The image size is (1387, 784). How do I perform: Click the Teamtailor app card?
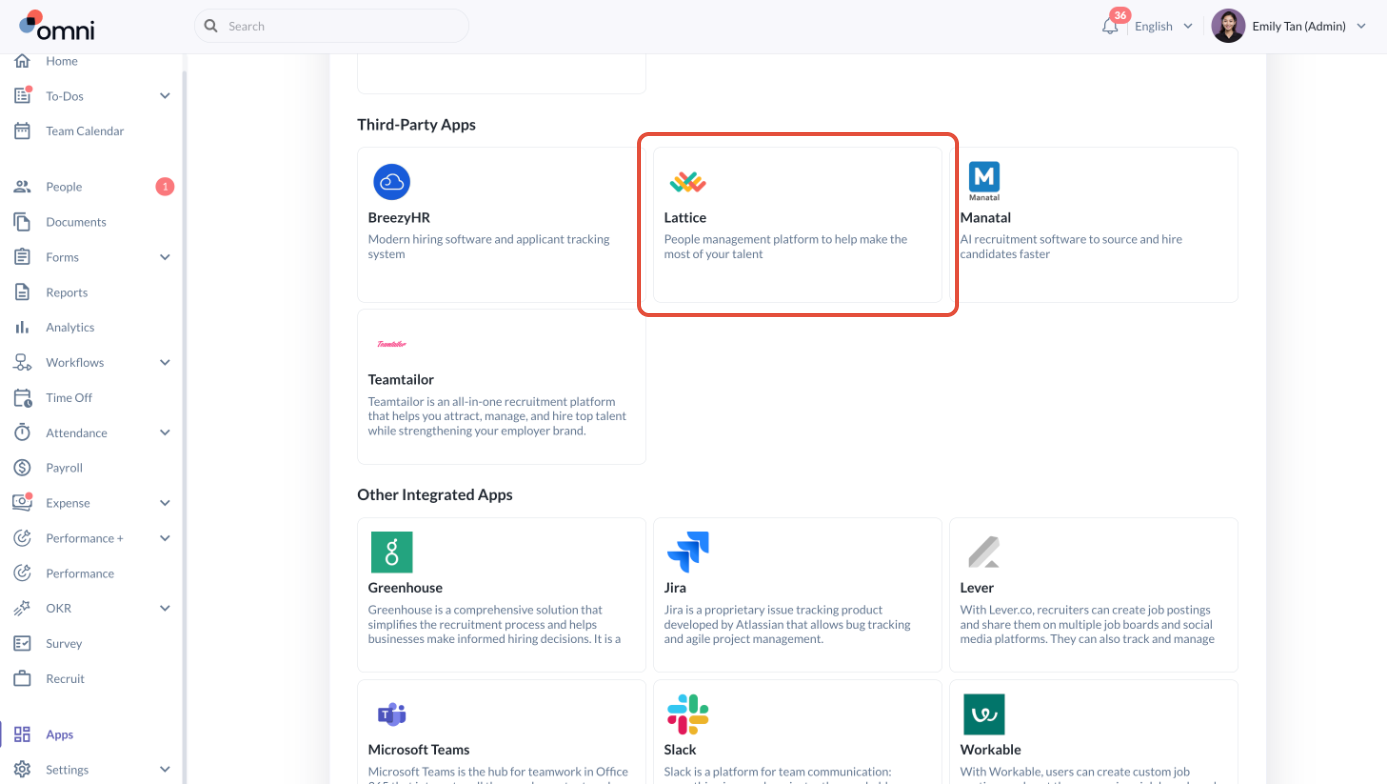point(501,387)
